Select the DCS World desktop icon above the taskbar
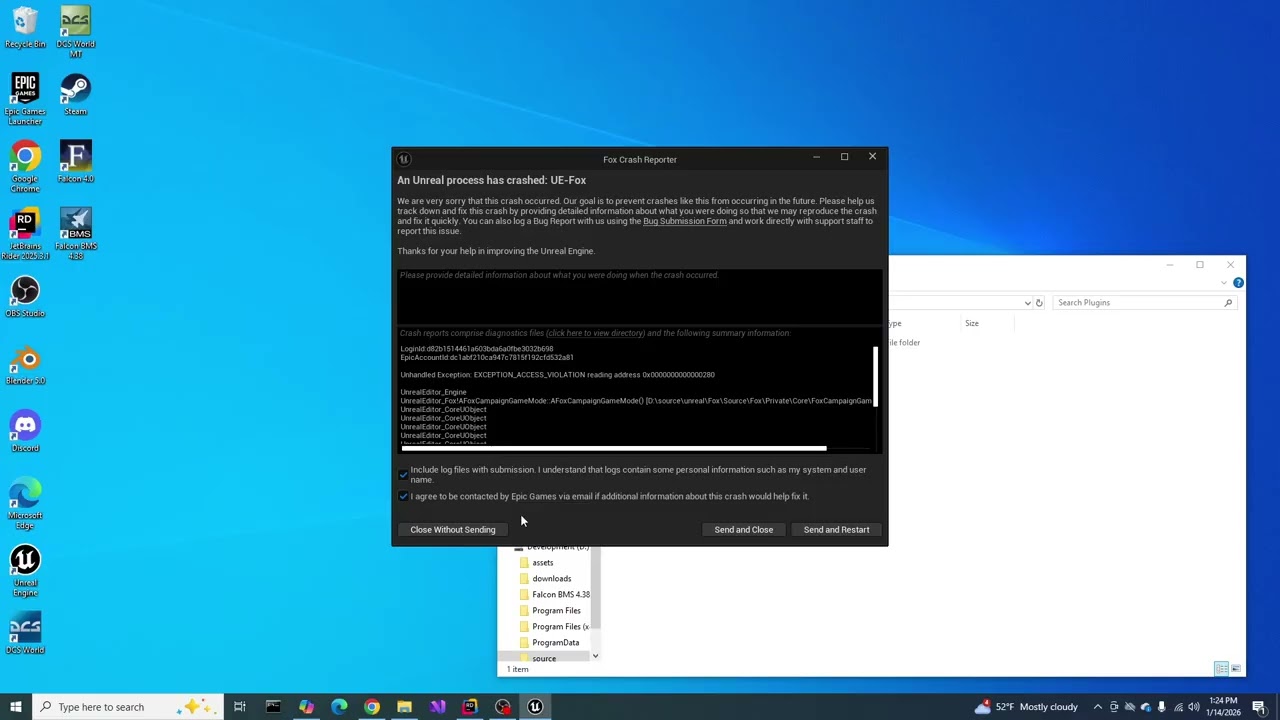The image size is (1280, 720). [25, 634]
